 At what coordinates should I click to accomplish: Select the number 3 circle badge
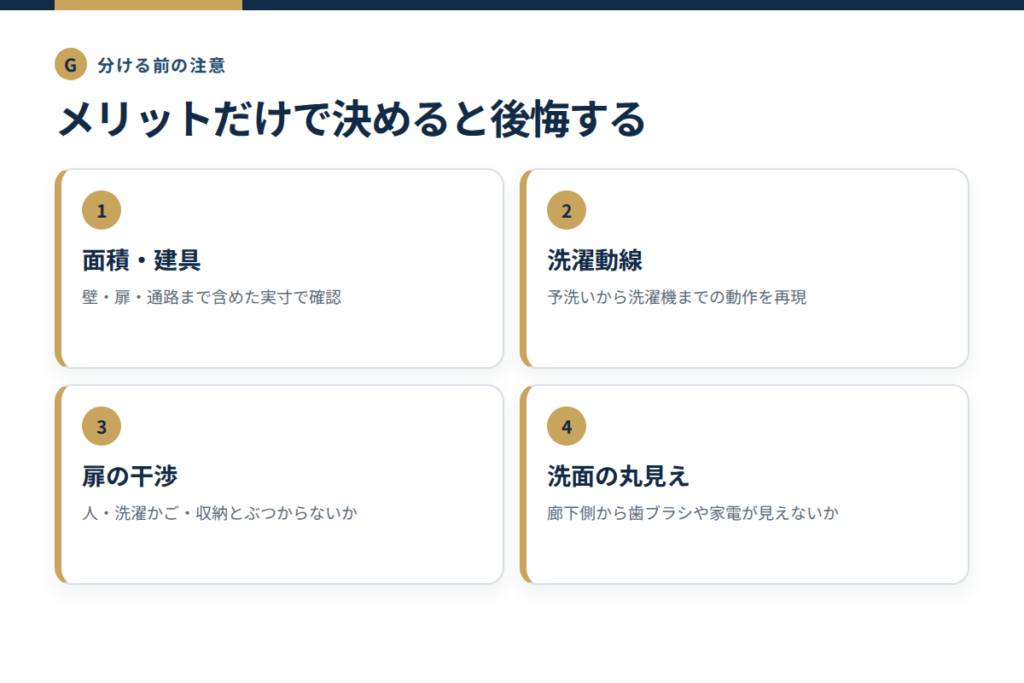pyautogui.click(x=101, y=426)
